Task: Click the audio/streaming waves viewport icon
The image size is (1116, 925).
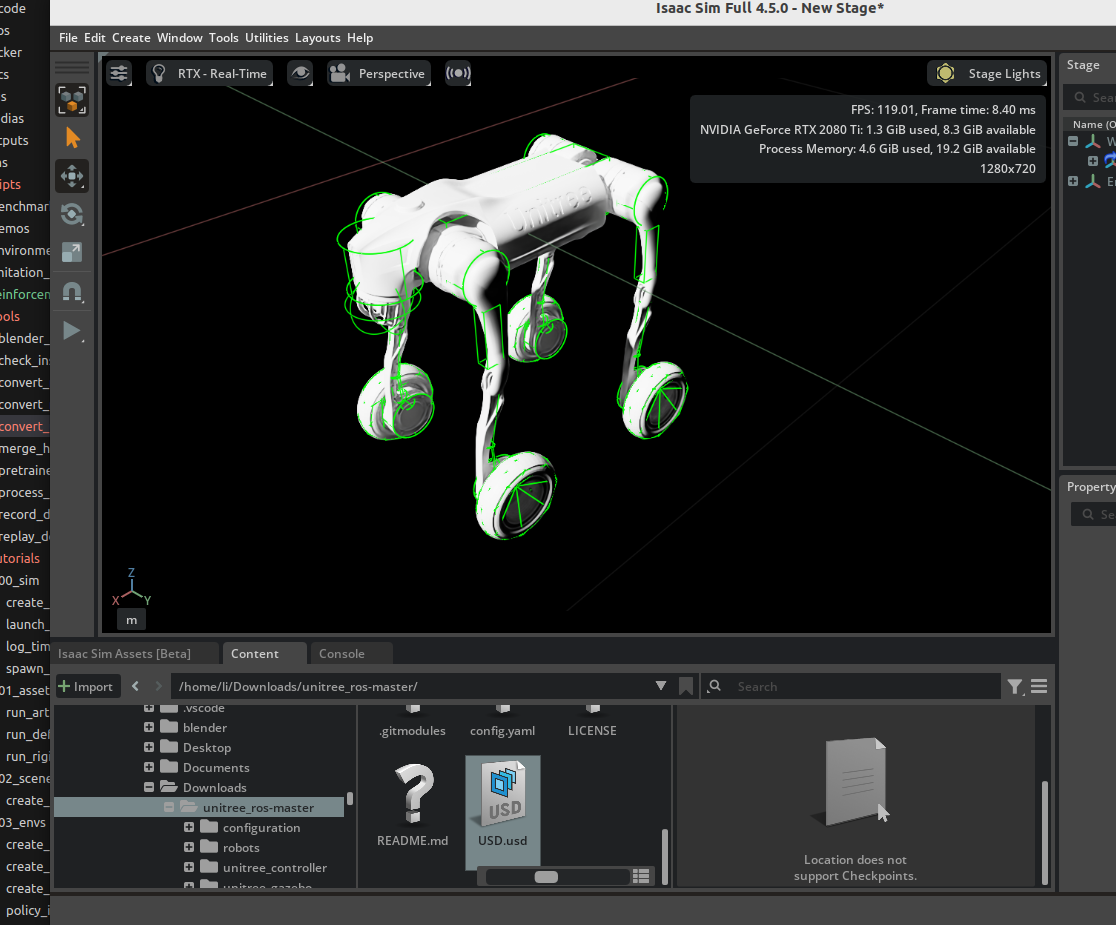Action: (x=458, y=73)
